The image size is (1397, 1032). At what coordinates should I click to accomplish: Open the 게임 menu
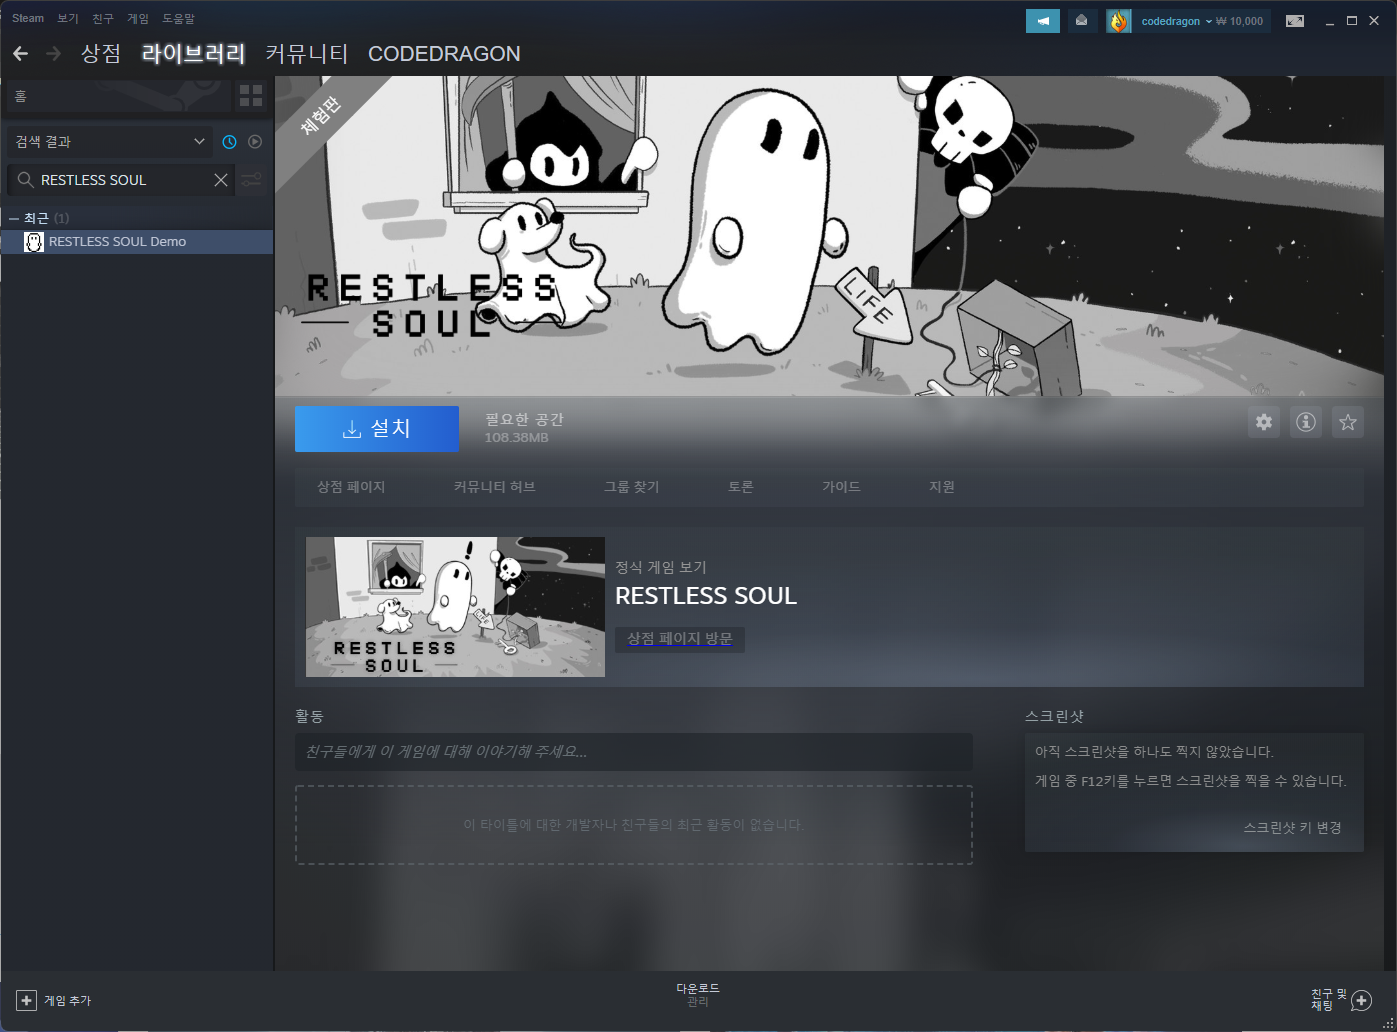(x=138, y=18)
